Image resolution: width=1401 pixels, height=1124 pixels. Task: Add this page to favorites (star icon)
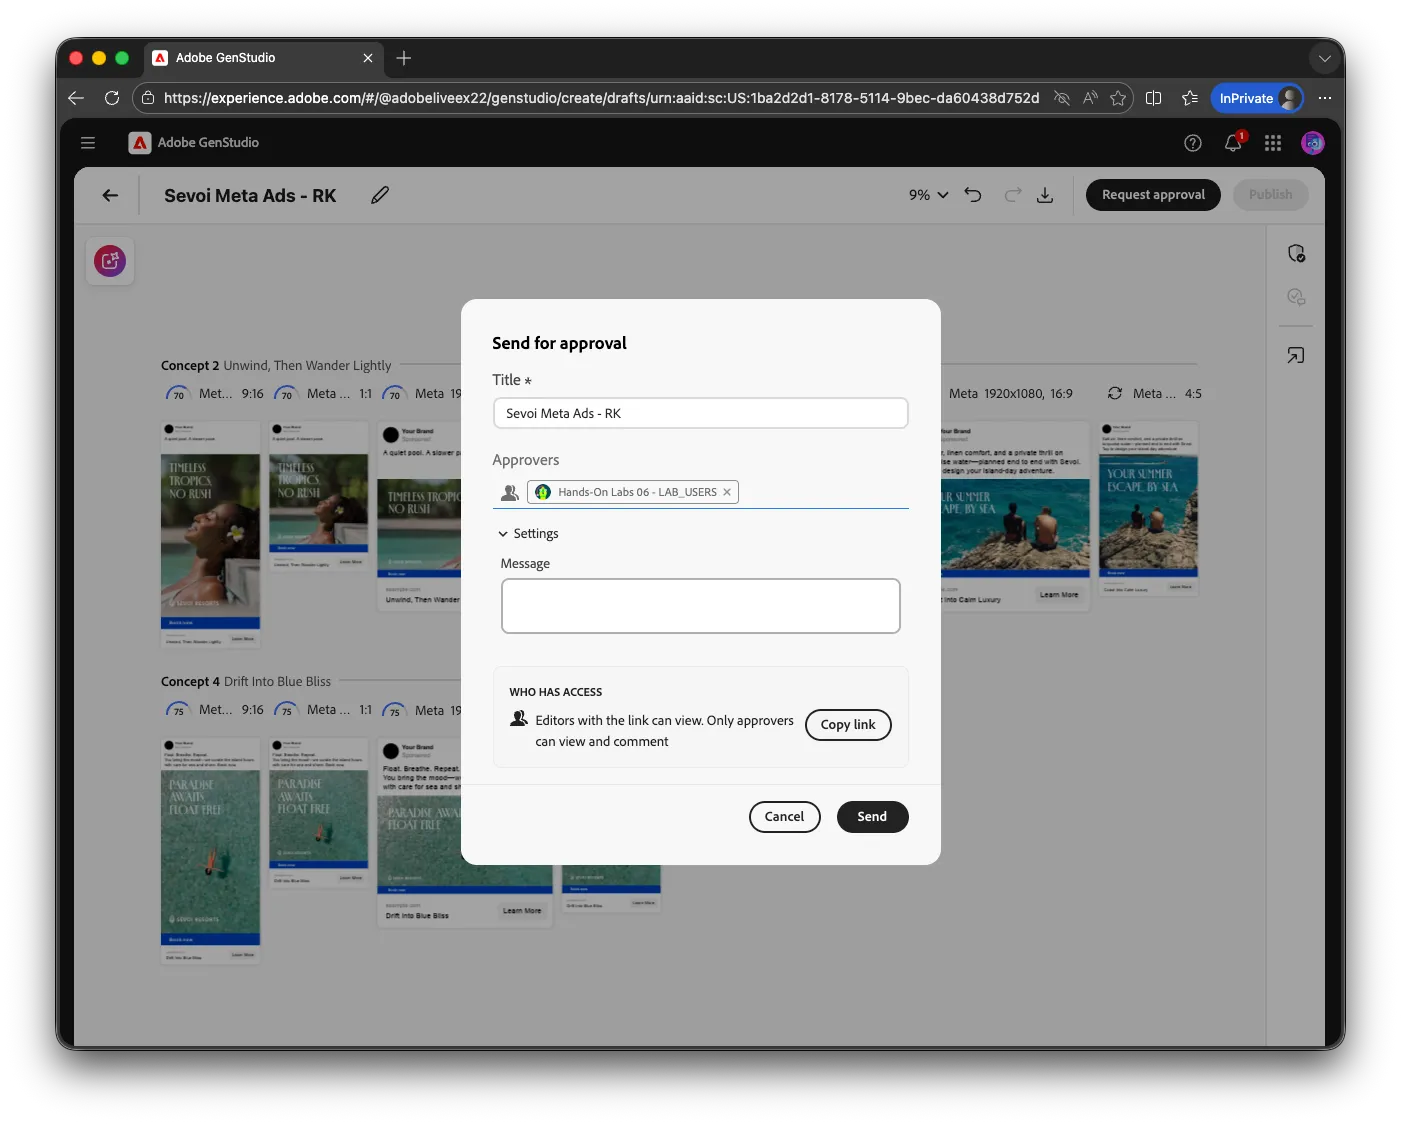[x=1118, y=98]
